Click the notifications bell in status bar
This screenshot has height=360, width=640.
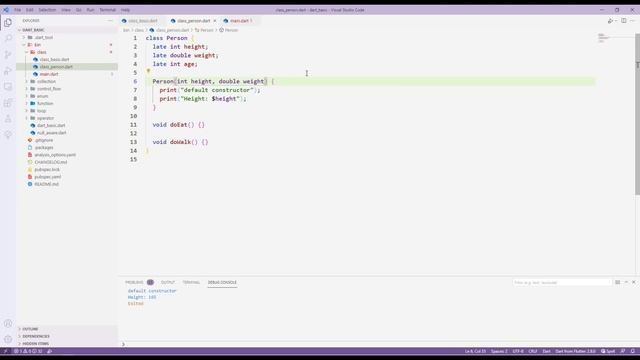pyautogui.click(x=633, y=351)
